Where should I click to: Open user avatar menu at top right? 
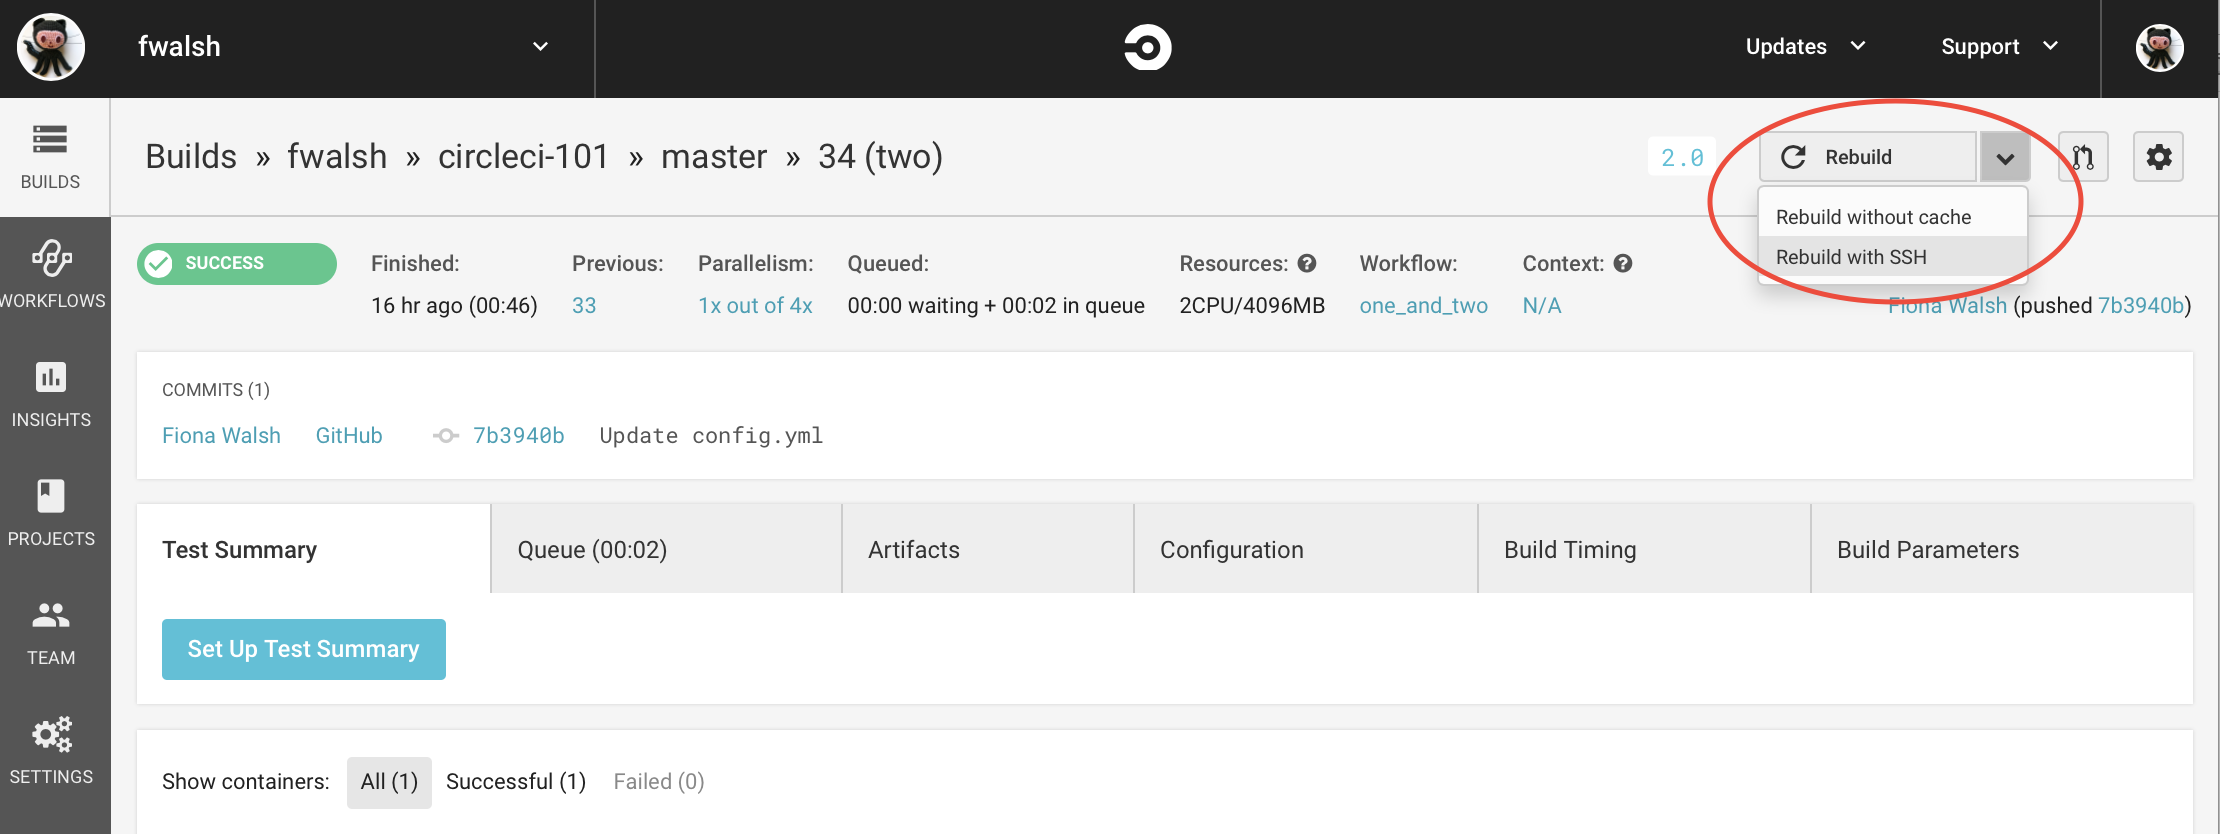pyautogui.click(x=2159, y=47)
